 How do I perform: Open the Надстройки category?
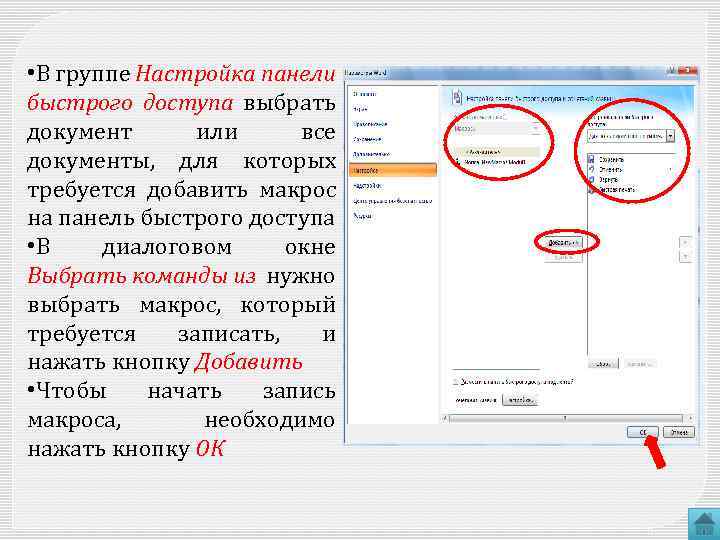(x=367, y=186)
